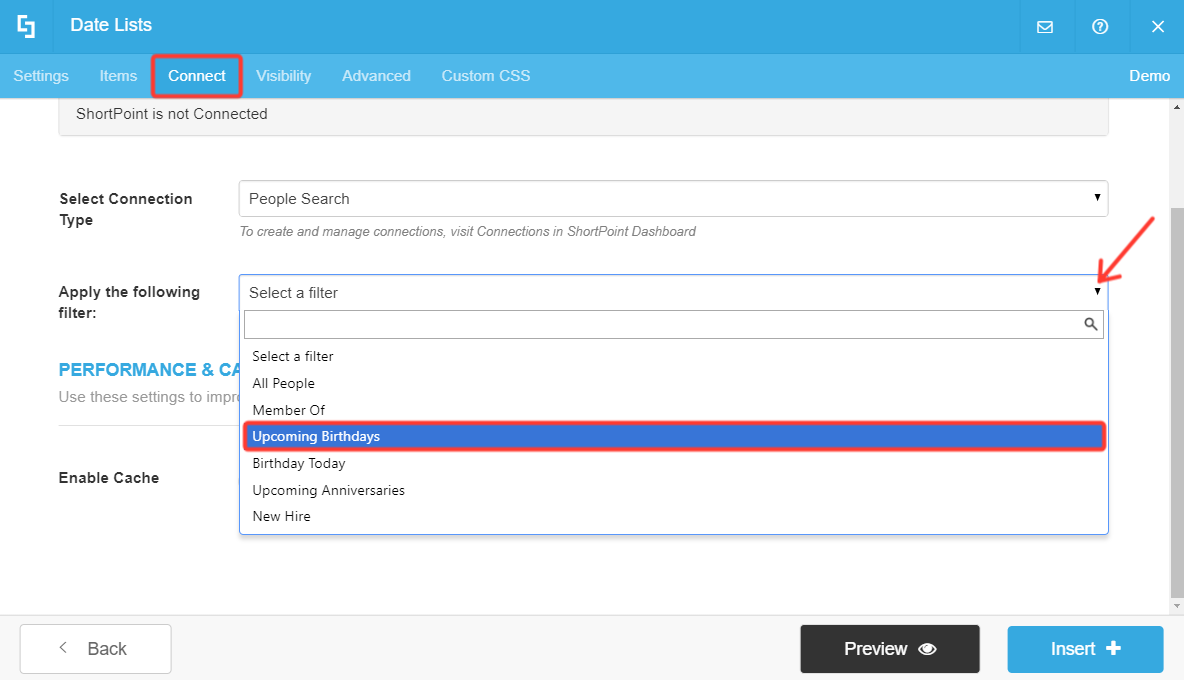Click the ShortPoint logo icon
Screen dimensions: 1184x680
[26, 26]
